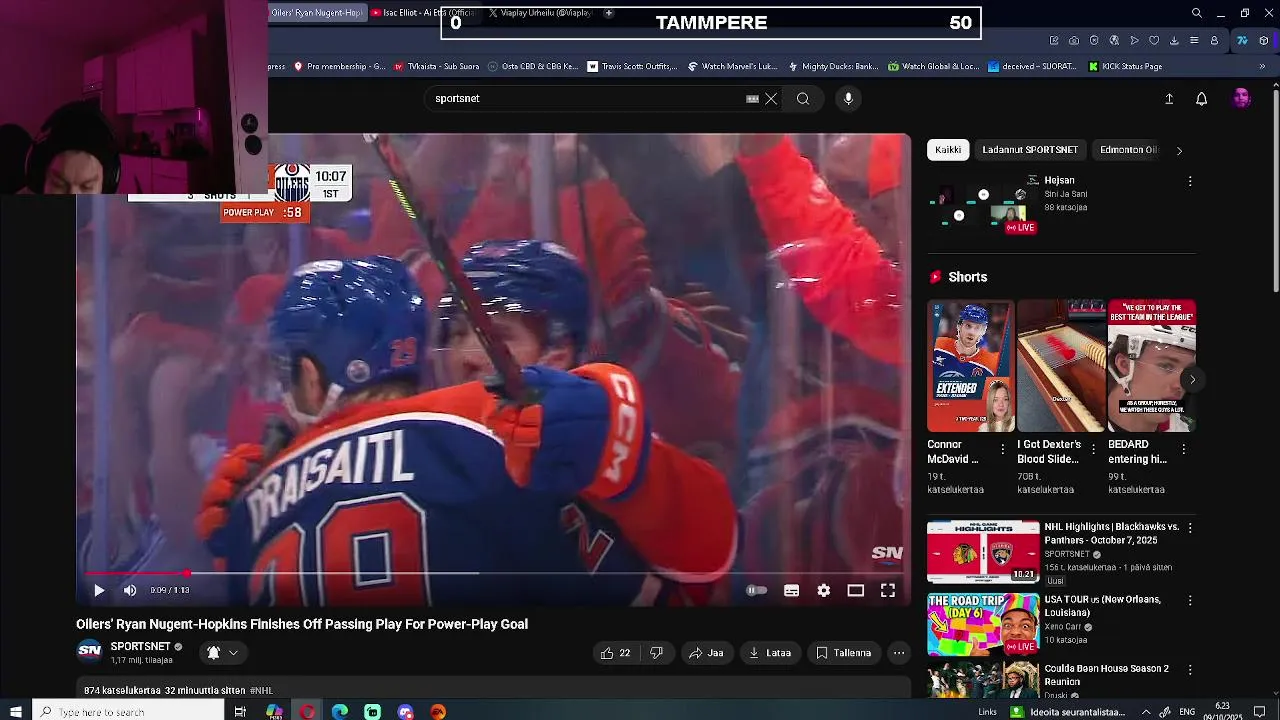Screen dimensions: 1280x720
Task: Show more filter chips with arrow
Action: coord(1179,151)
